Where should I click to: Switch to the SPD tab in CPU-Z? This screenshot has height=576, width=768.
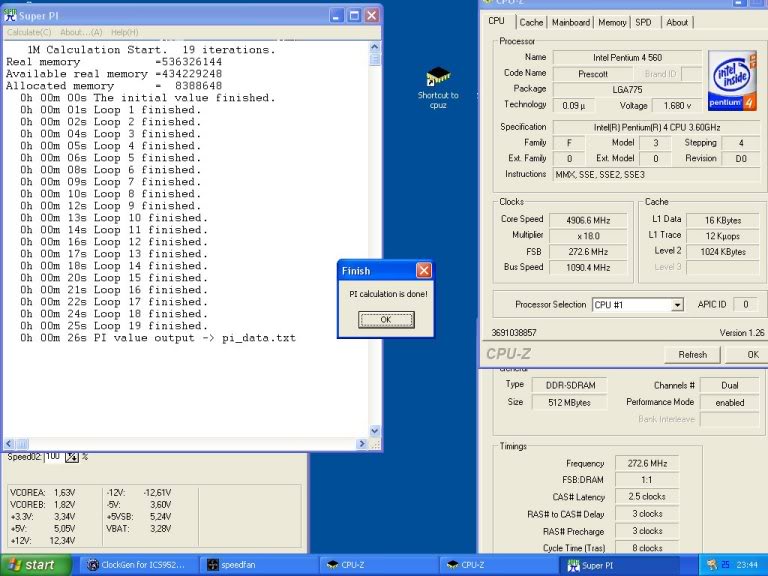(643, 23)
